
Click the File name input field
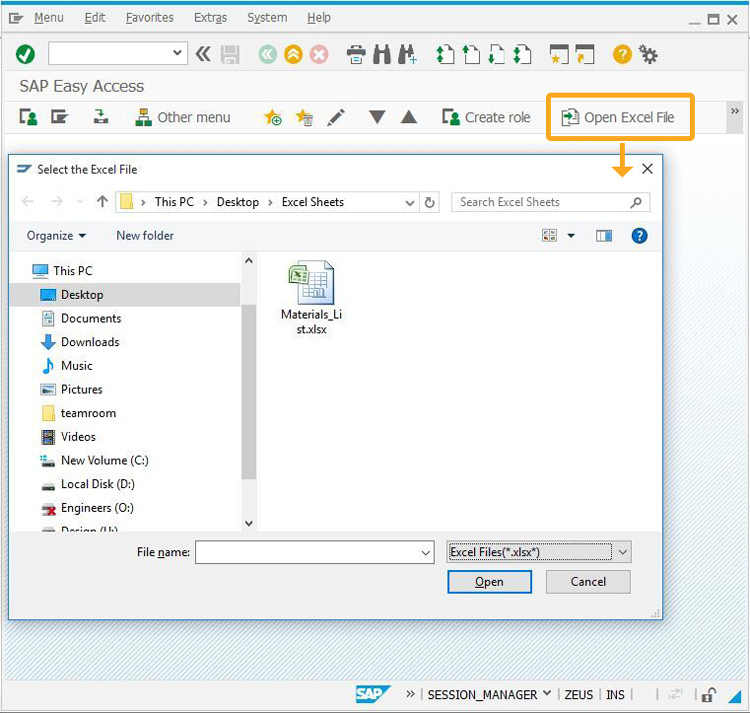[314, 552]
